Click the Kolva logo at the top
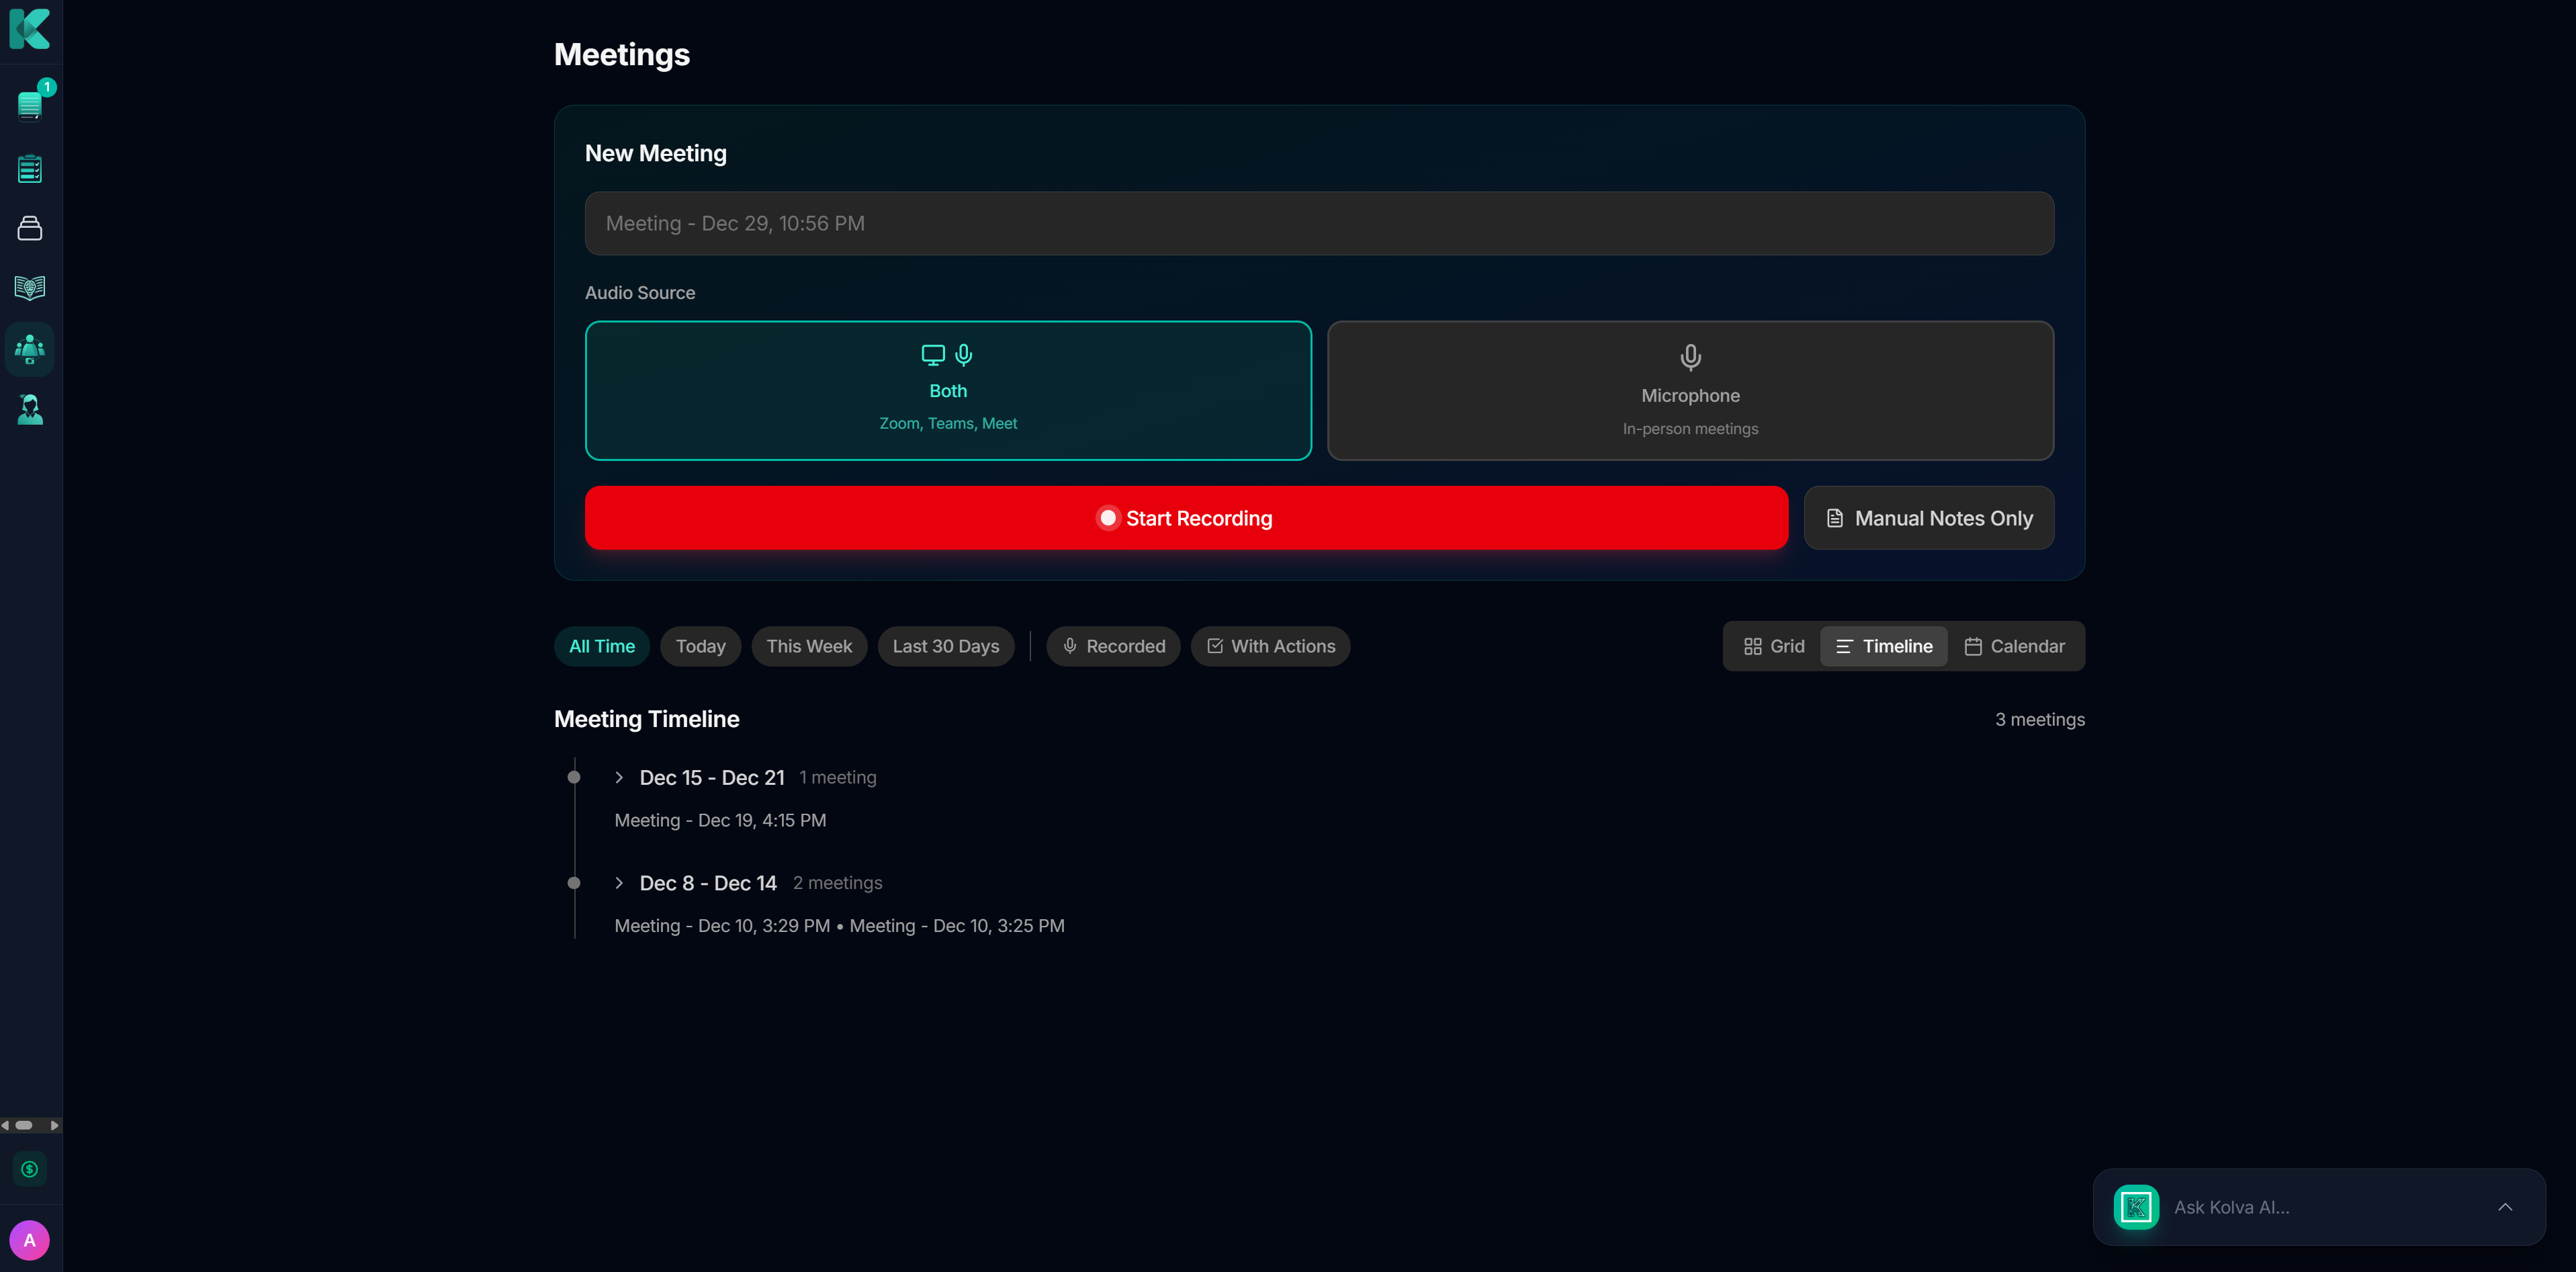This screenshot has height=1272, width=2576. [30, 30]
